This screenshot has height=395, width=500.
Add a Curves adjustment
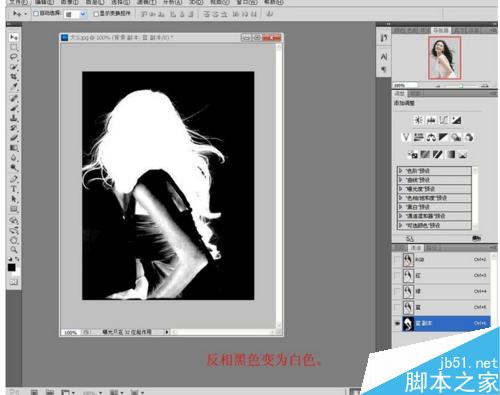tap(444, 120)
